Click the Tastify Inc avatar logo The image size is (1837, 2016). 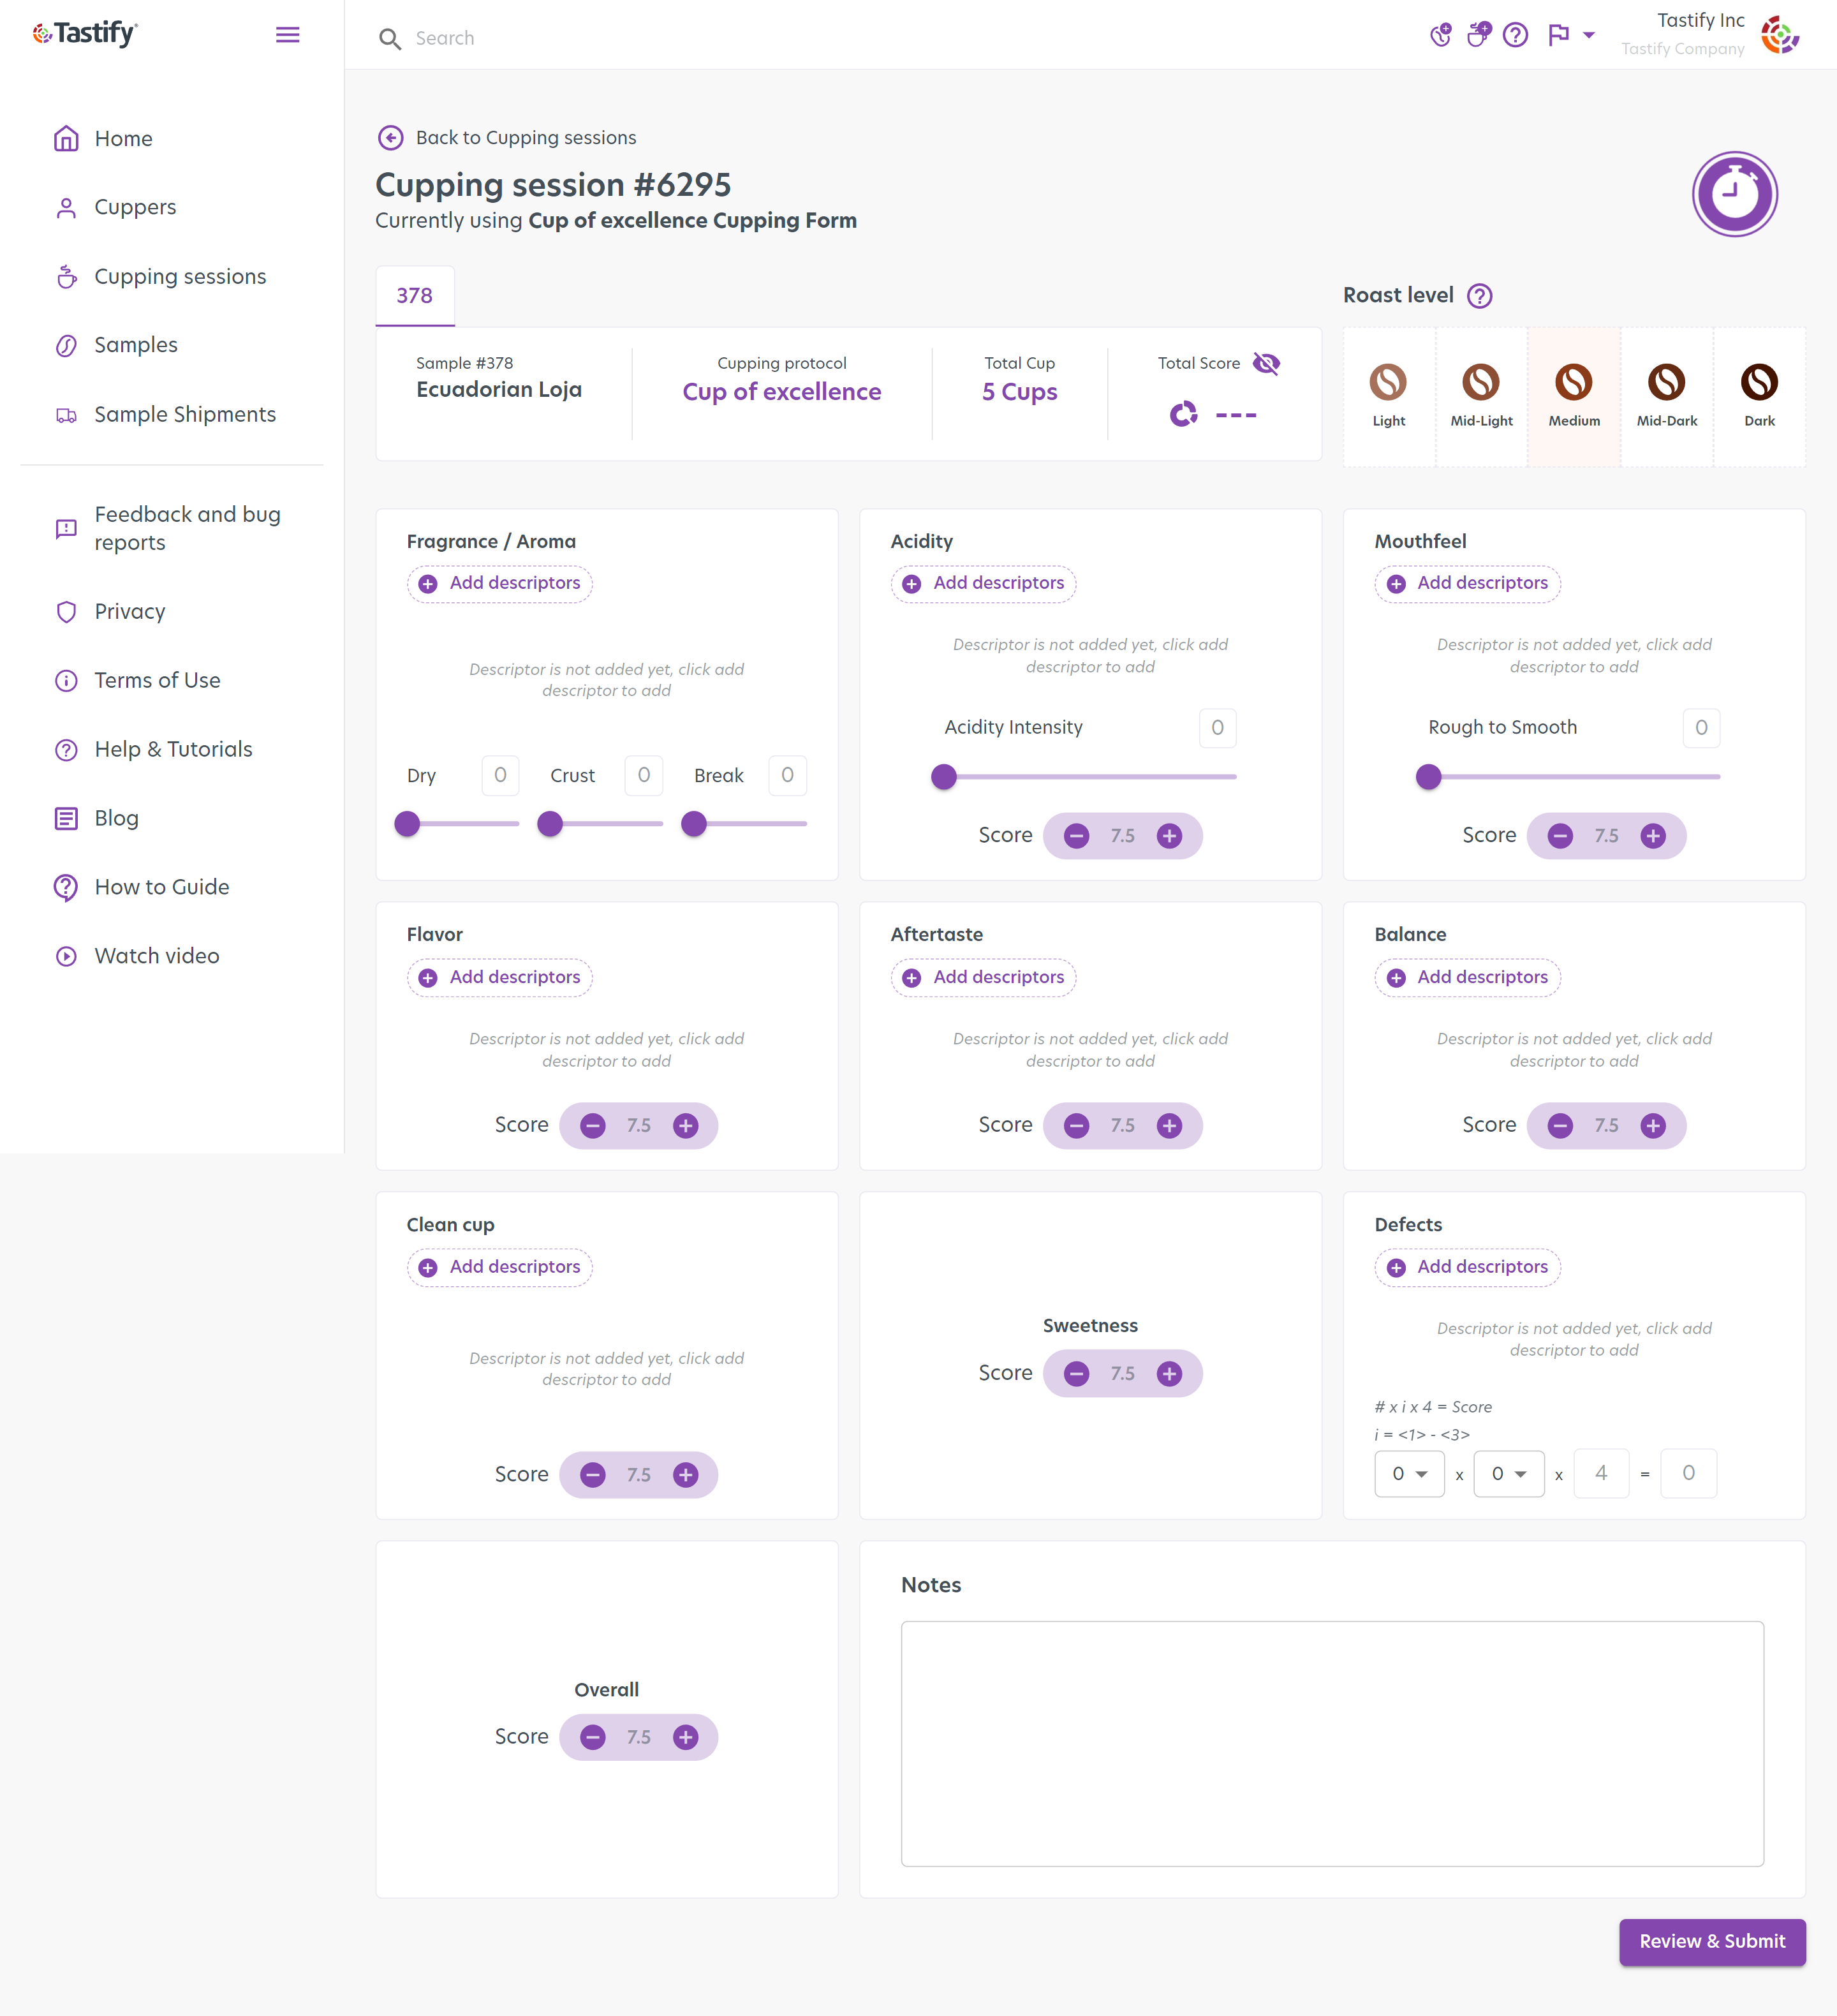(1781, 36)
